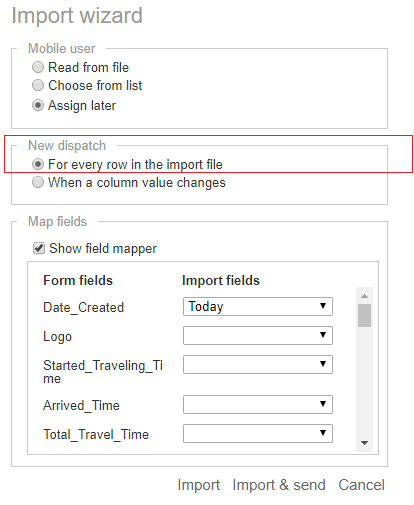Image resolution: width=414 pixels, height=505 pixels.
Task: Click the field mapper scrollbar down arrow
Action: pyautogui.click(x=364, y=443)
